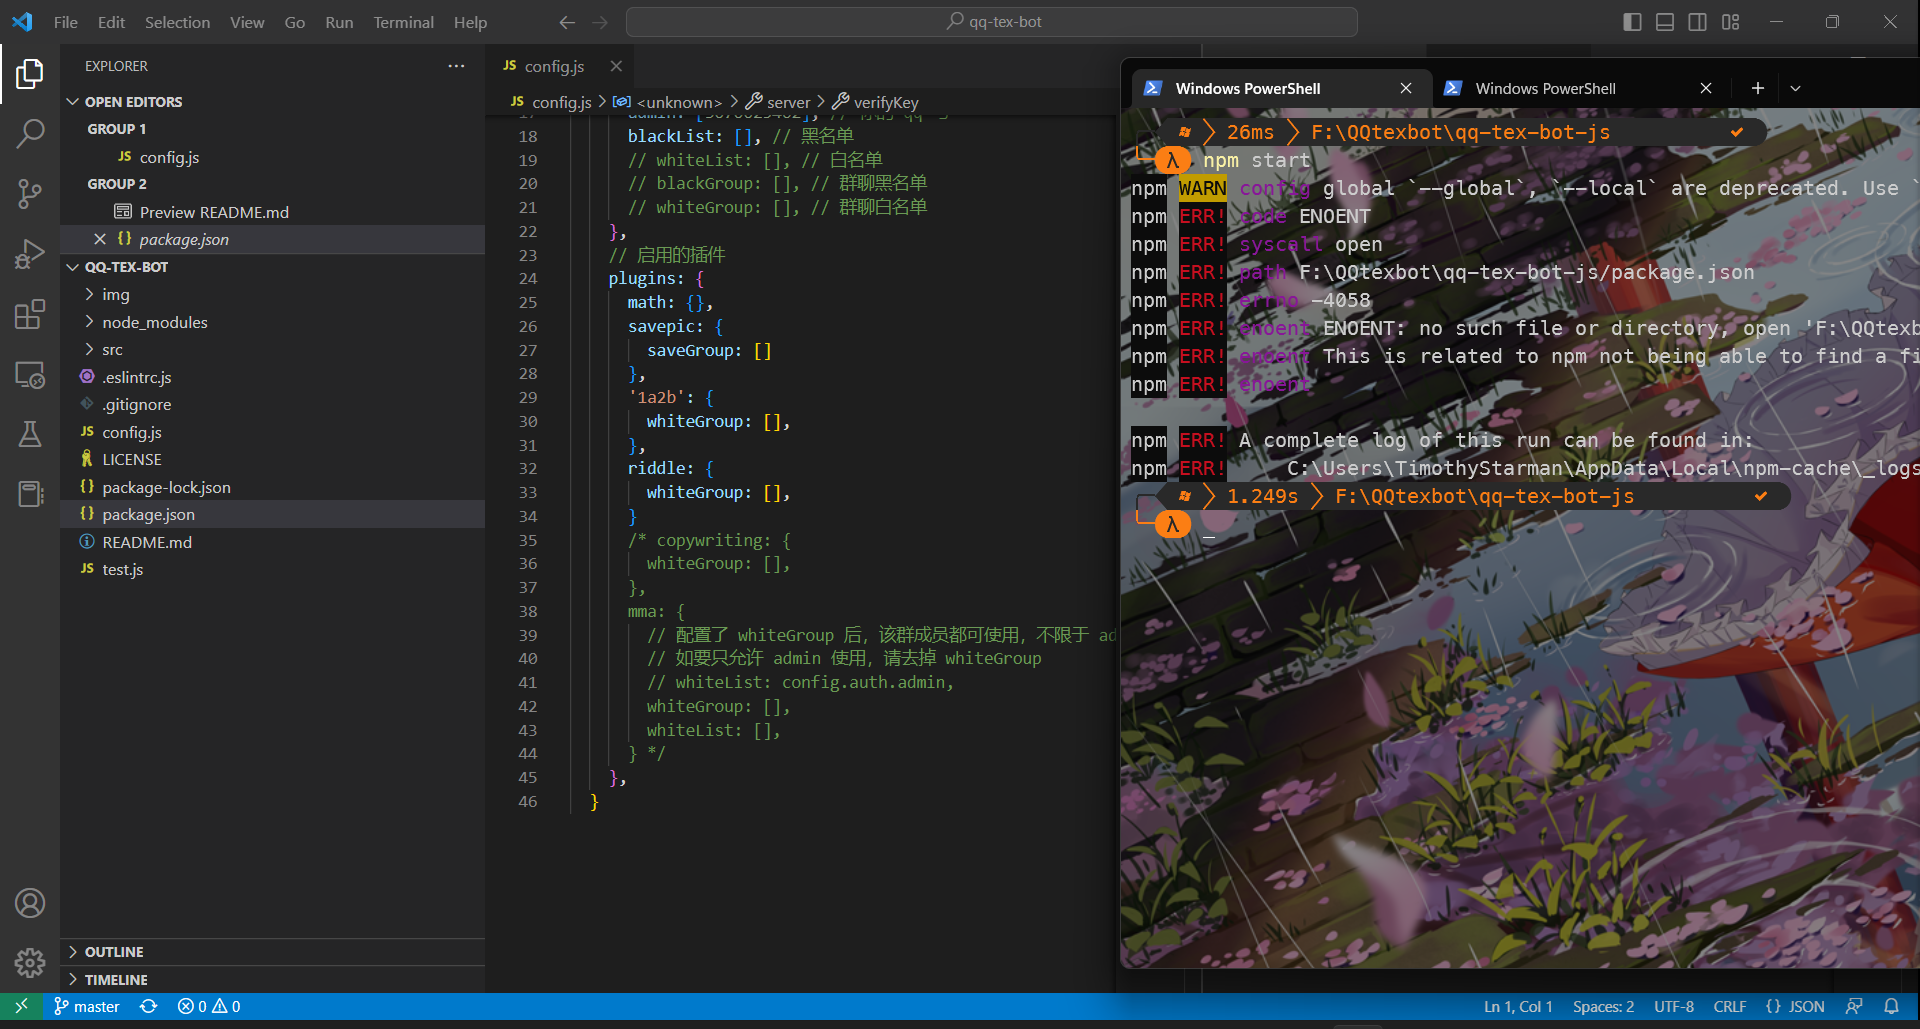Toggle the secondary side bar

pos(1697,21)
